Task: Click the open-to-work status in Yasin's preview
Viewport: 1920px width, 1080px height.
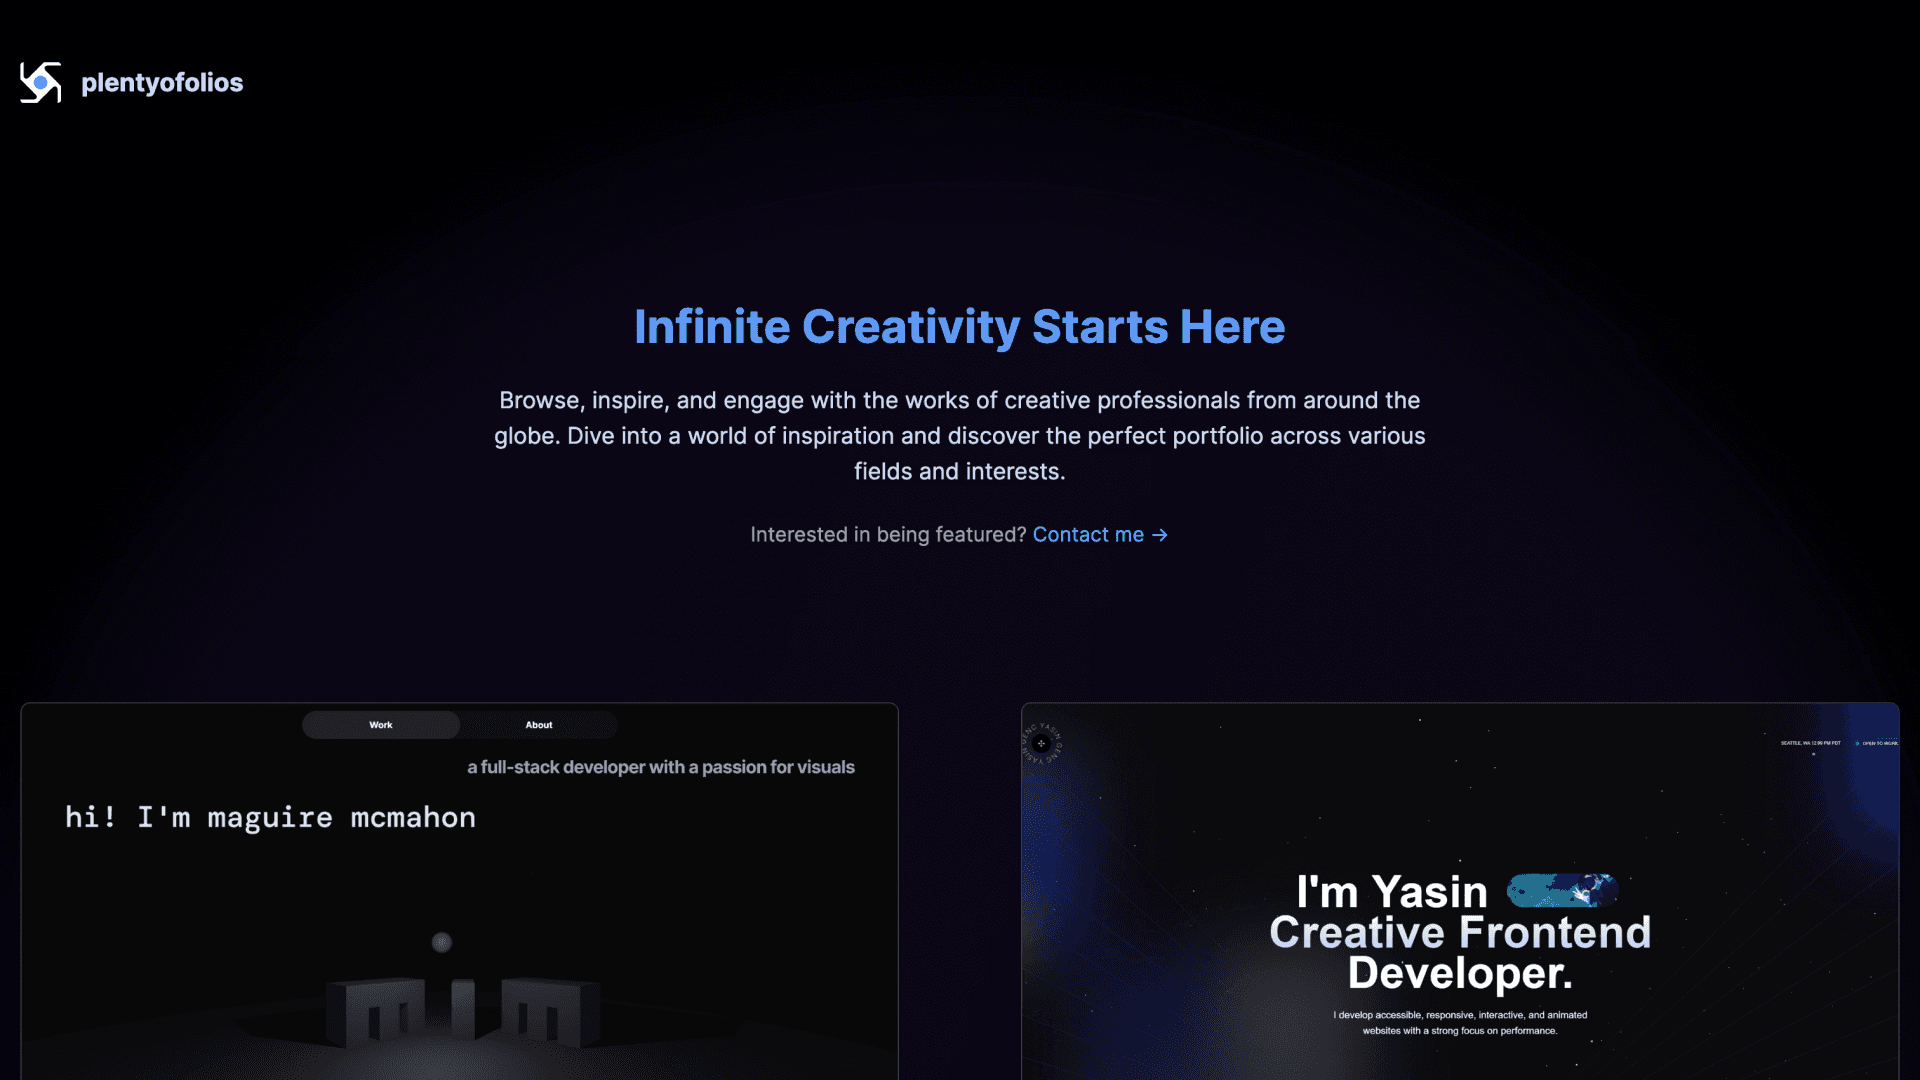Action: coord(1878,743)
